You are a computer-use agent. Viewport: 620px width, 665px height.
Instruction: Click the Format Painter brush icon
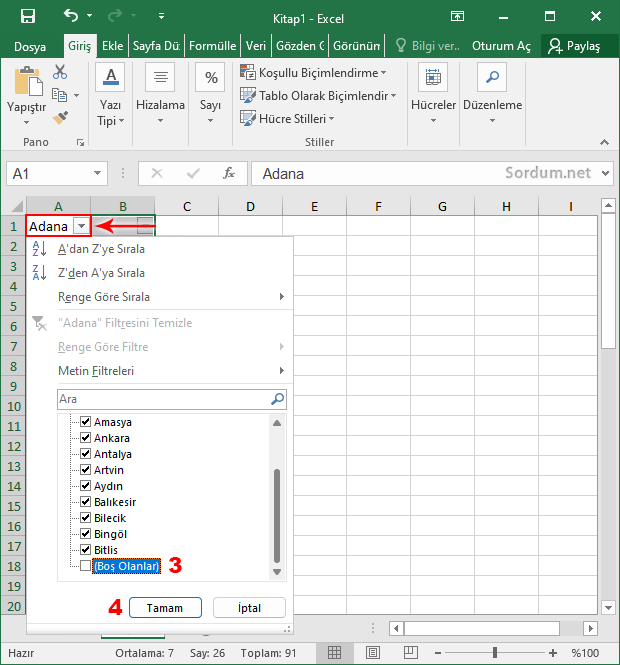[x=60, y=117]
